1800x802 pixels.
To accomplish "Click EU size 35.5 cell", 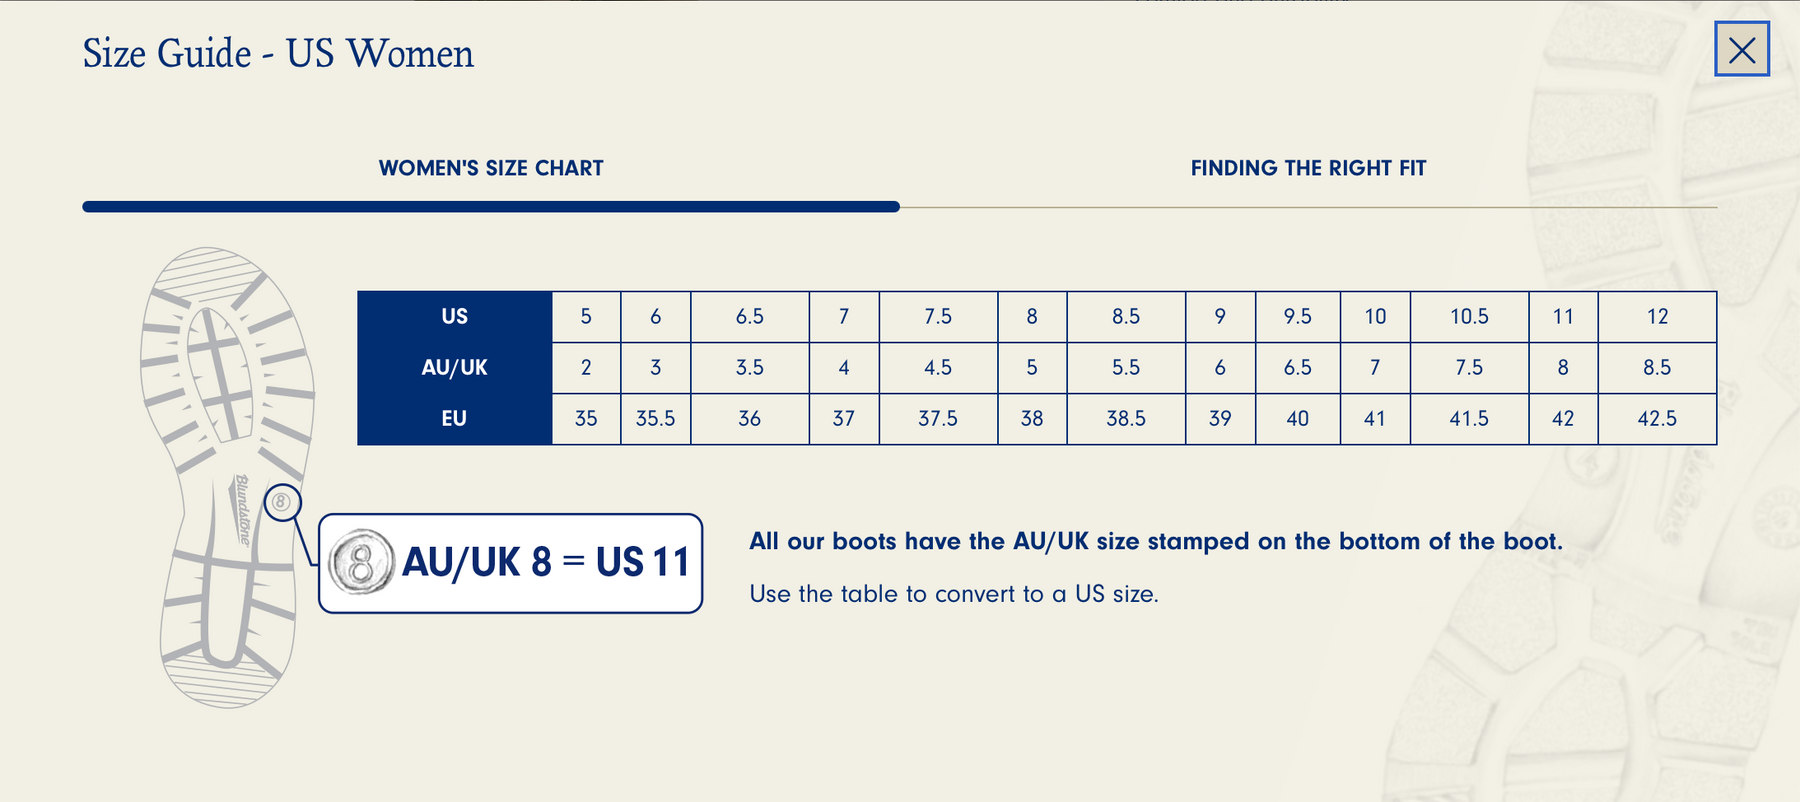I will 655,419.
